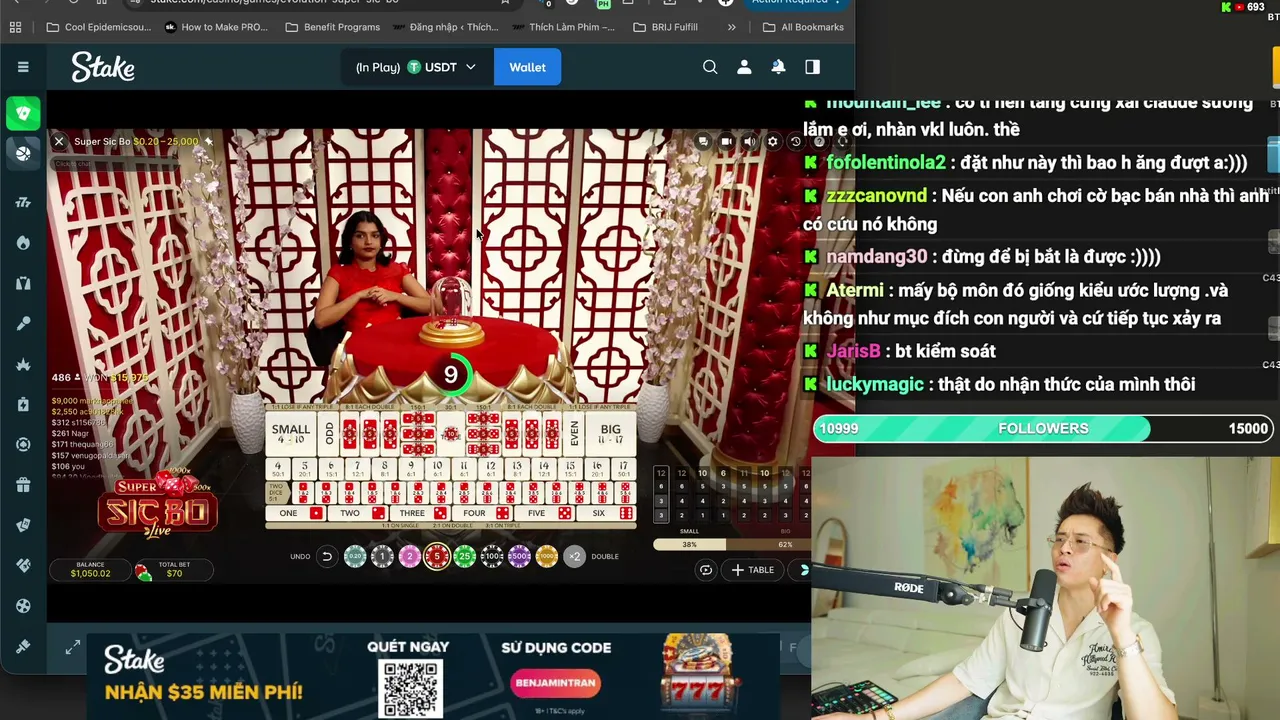Click the Stake logo
The width and height of the screenshot is (1280, 720).
[103, 67]
